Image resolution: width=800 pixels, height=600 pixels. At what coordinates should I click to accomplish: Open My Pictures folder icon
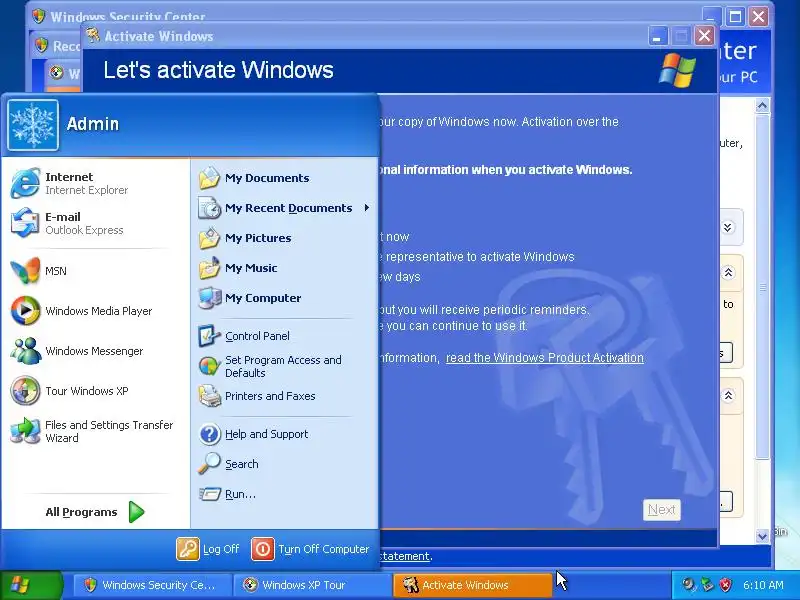coord(209,238)
